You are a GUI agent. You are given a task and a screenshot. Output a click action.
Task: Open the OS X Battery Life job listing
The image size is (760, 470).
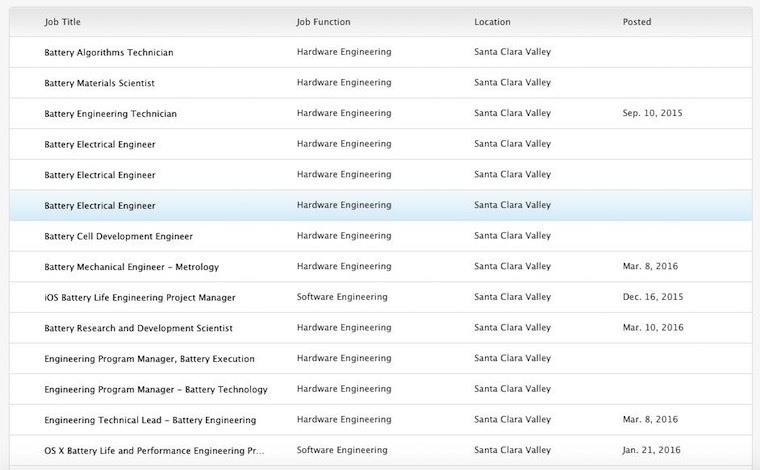click(154, 451)
